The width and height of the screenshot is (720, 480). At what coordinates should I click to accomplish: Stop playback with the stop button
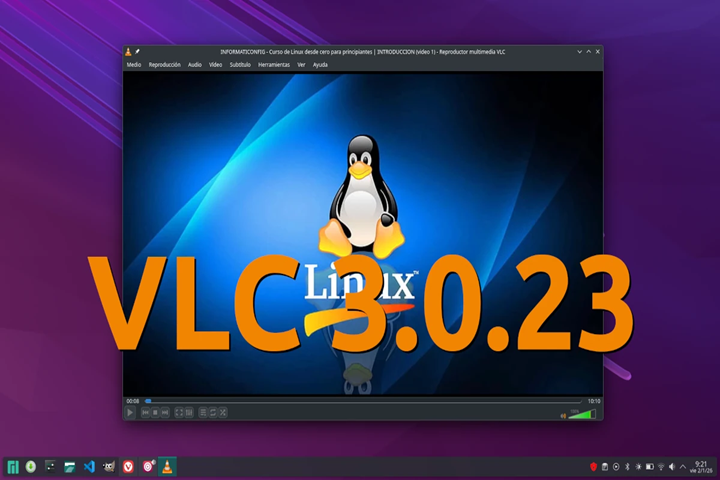pyautogui.click(x=155, y=412)
